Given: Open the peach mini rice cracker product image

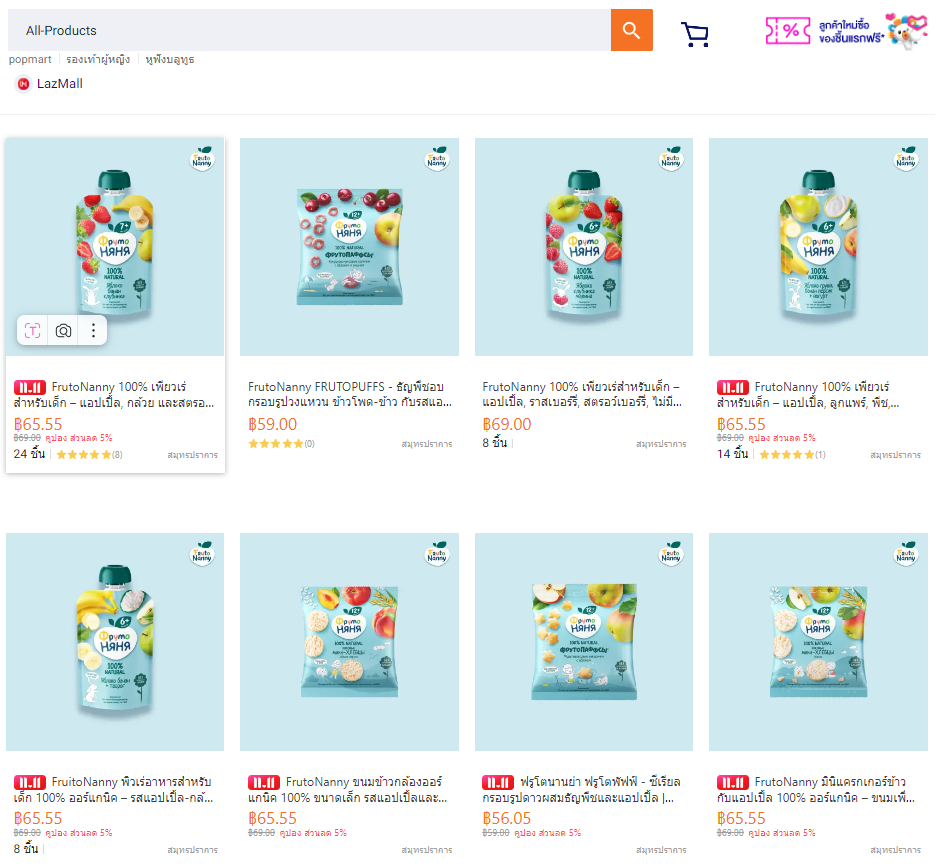Looking at the screenshot, I should tap(349, 641).
